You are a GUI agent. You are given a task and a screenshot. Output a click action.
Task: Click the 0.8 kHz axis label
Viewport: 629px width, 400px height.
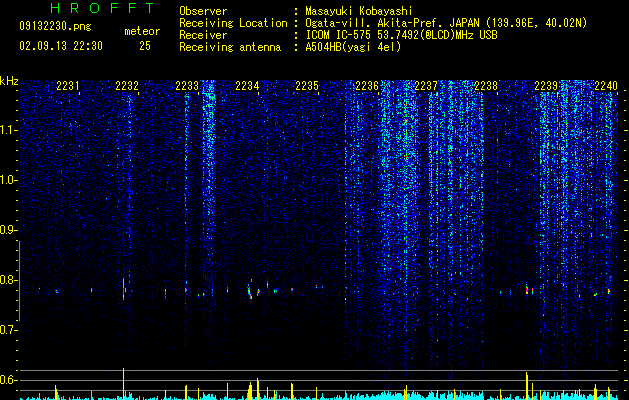pyautogui.click(x=8, y=280)
